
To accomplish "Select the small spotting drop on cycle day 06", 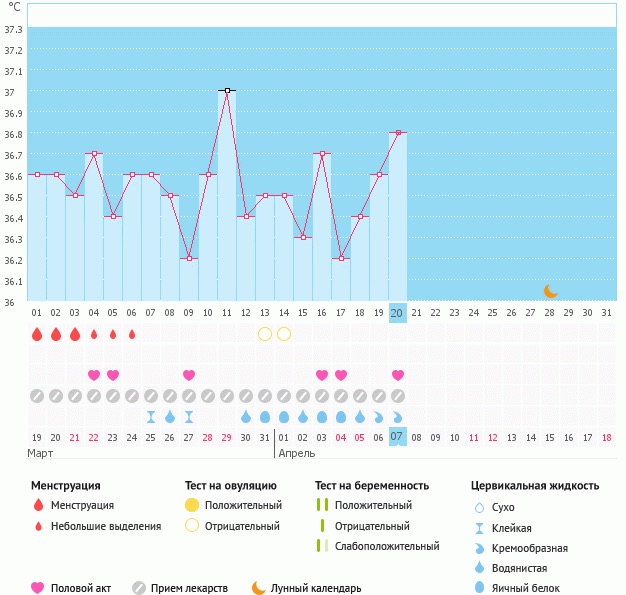I will [x=132, y=334].
